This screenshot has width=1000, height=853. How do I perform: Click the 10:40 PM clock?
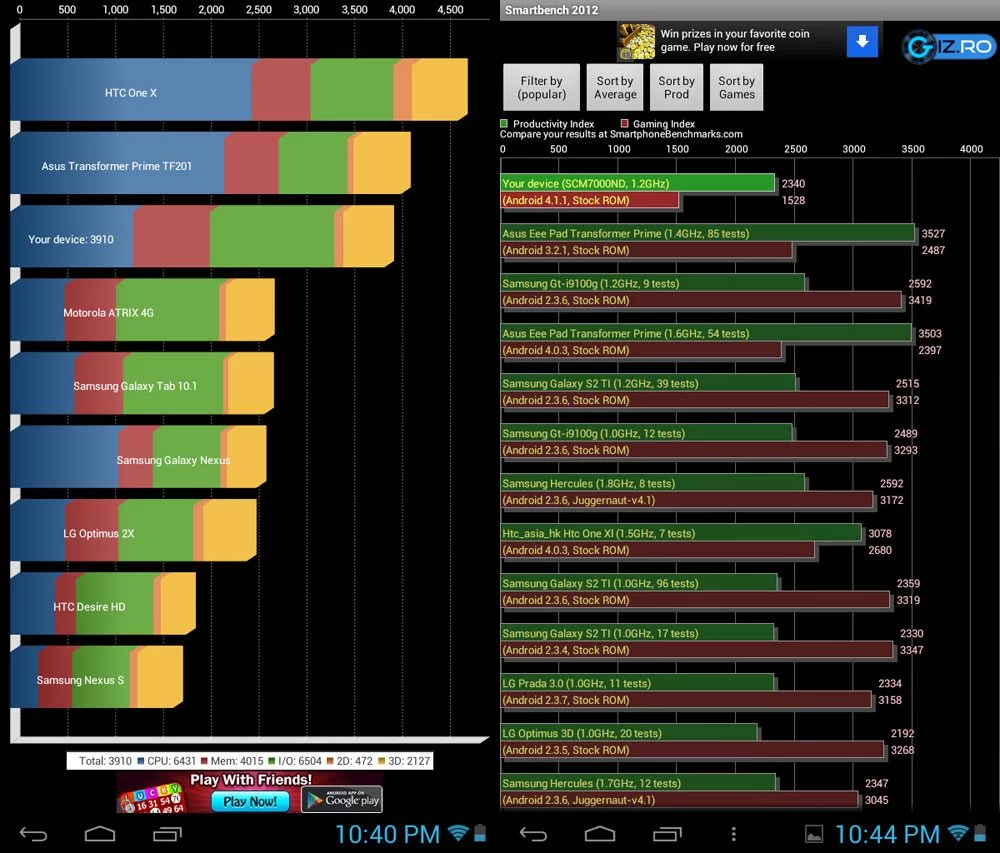388,834
